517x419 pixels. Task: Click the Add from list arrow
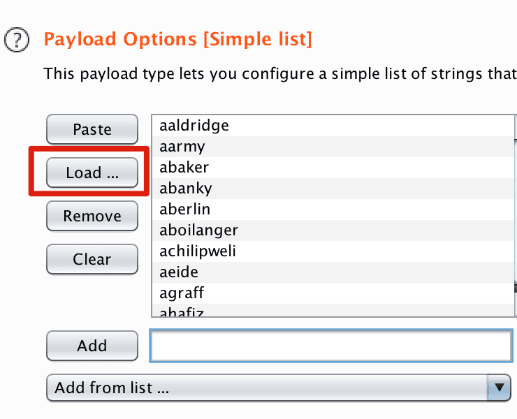(499, 388)
